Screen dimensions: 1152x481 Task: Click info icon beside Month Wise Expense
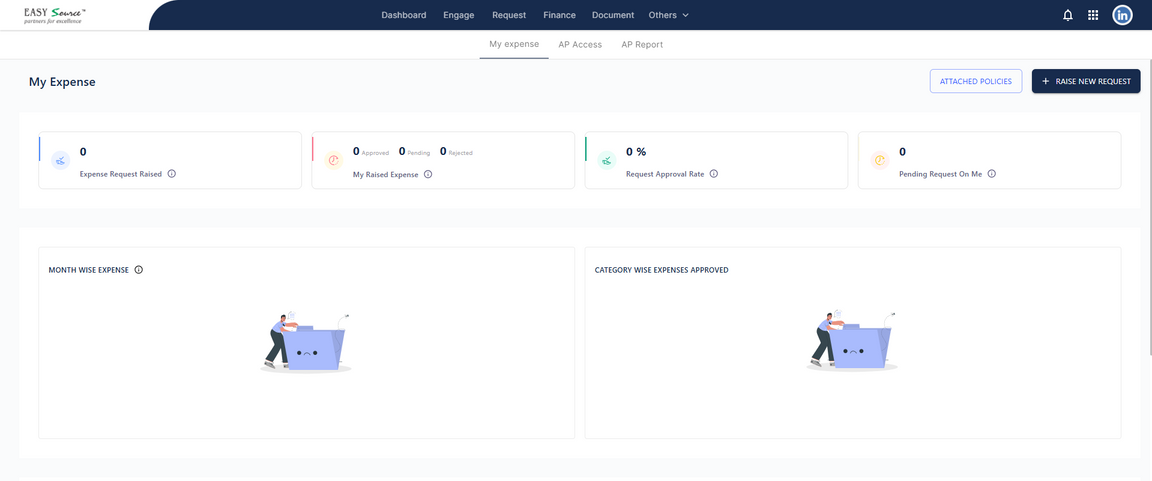(139, 270)
